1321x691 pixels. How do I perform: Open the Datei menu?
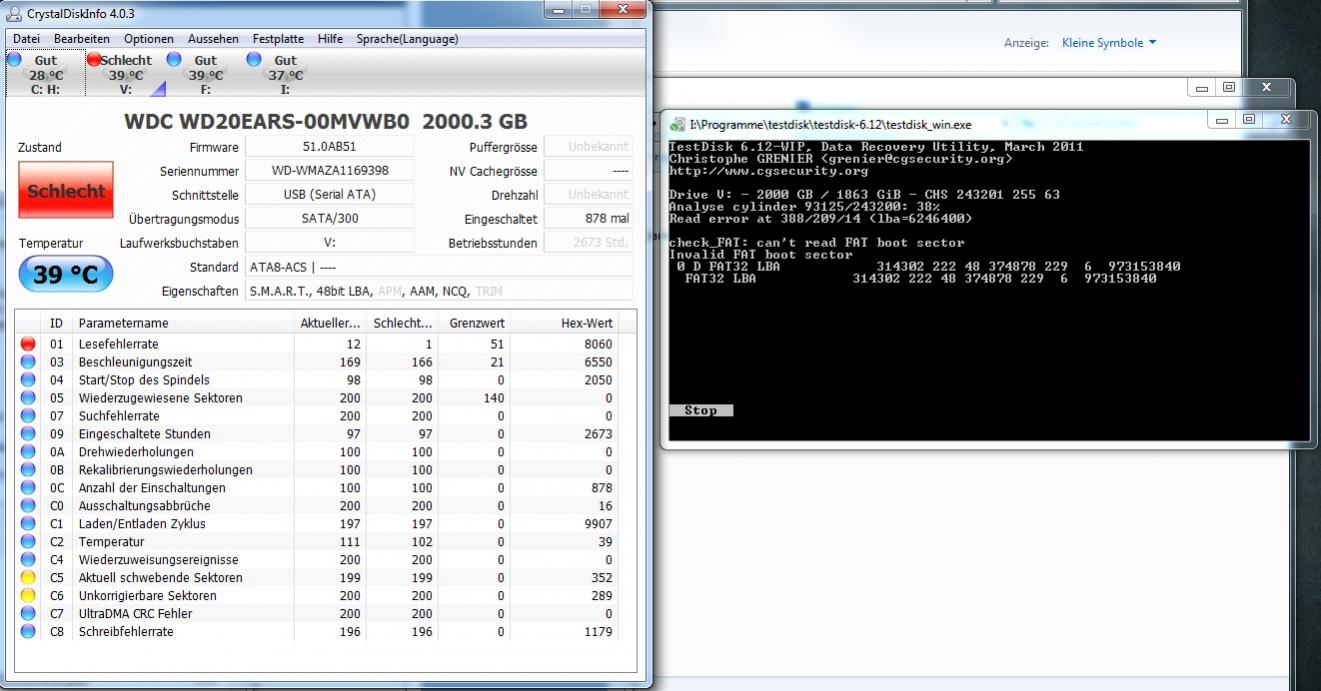pyautogui.click(x=26, y=39)
